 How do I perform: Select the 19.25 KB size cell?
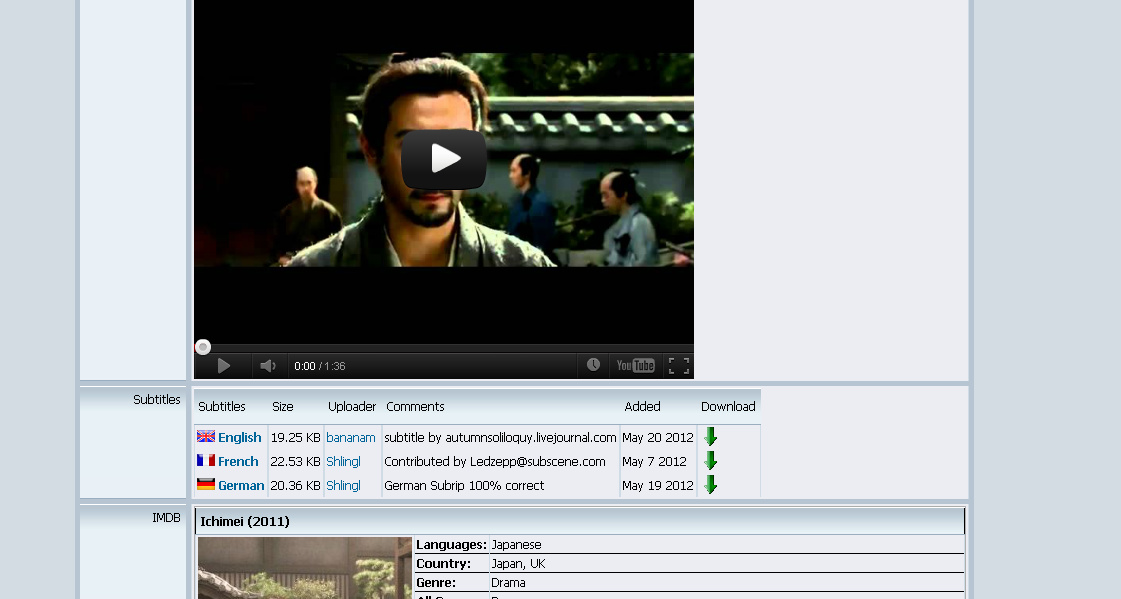pos(295,437)
